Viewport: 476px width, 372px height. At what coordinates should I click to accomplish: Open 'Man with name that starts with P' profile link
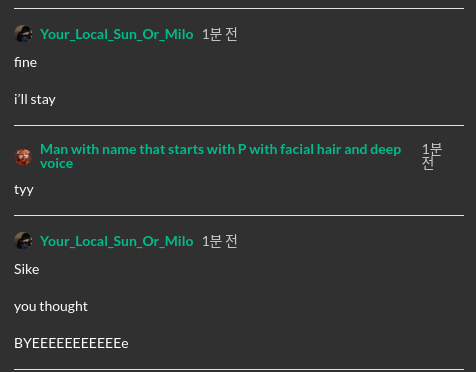[220, 156]
